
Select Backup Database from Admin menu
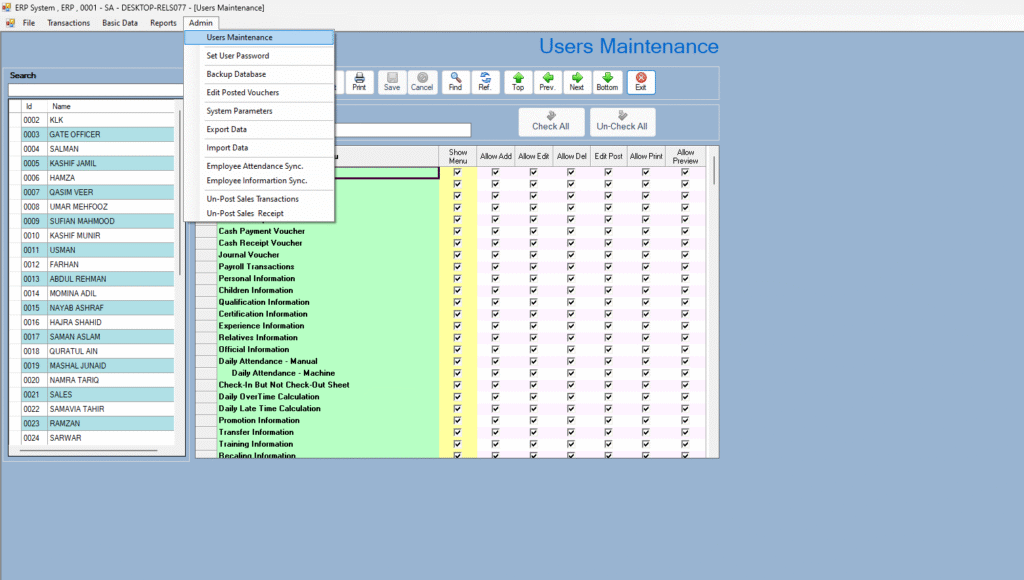click(236, 74)
